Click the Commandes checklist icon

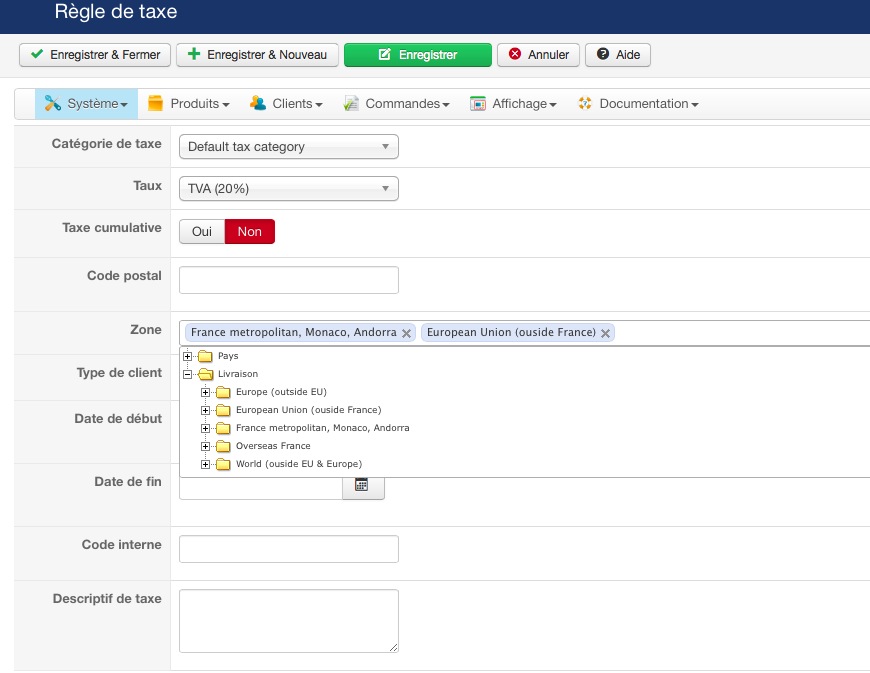tap(351, 103)
